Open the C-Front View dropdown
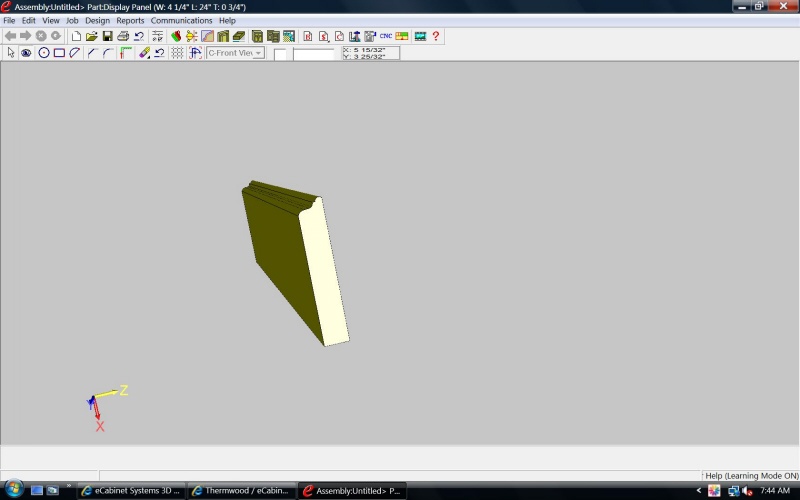This screenshot has width=800, height=500. [x=236, y=53]
